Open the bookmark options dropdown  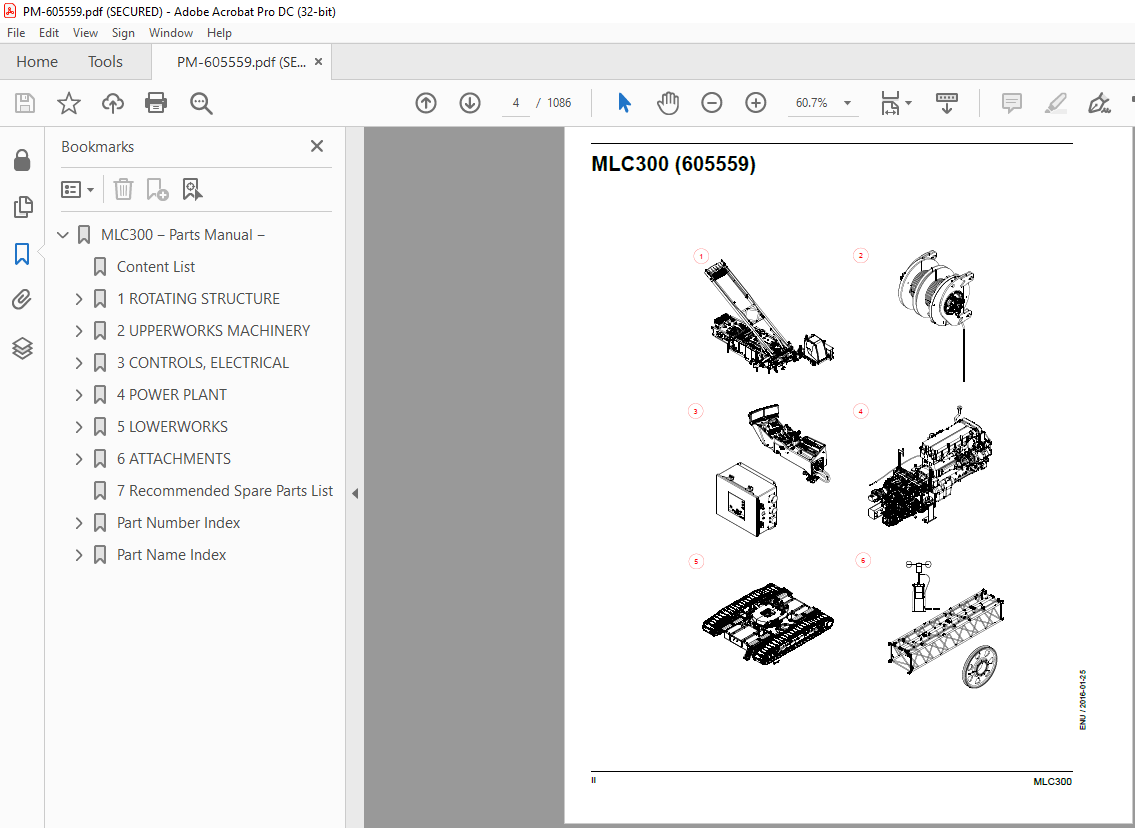tap(77, 190)
